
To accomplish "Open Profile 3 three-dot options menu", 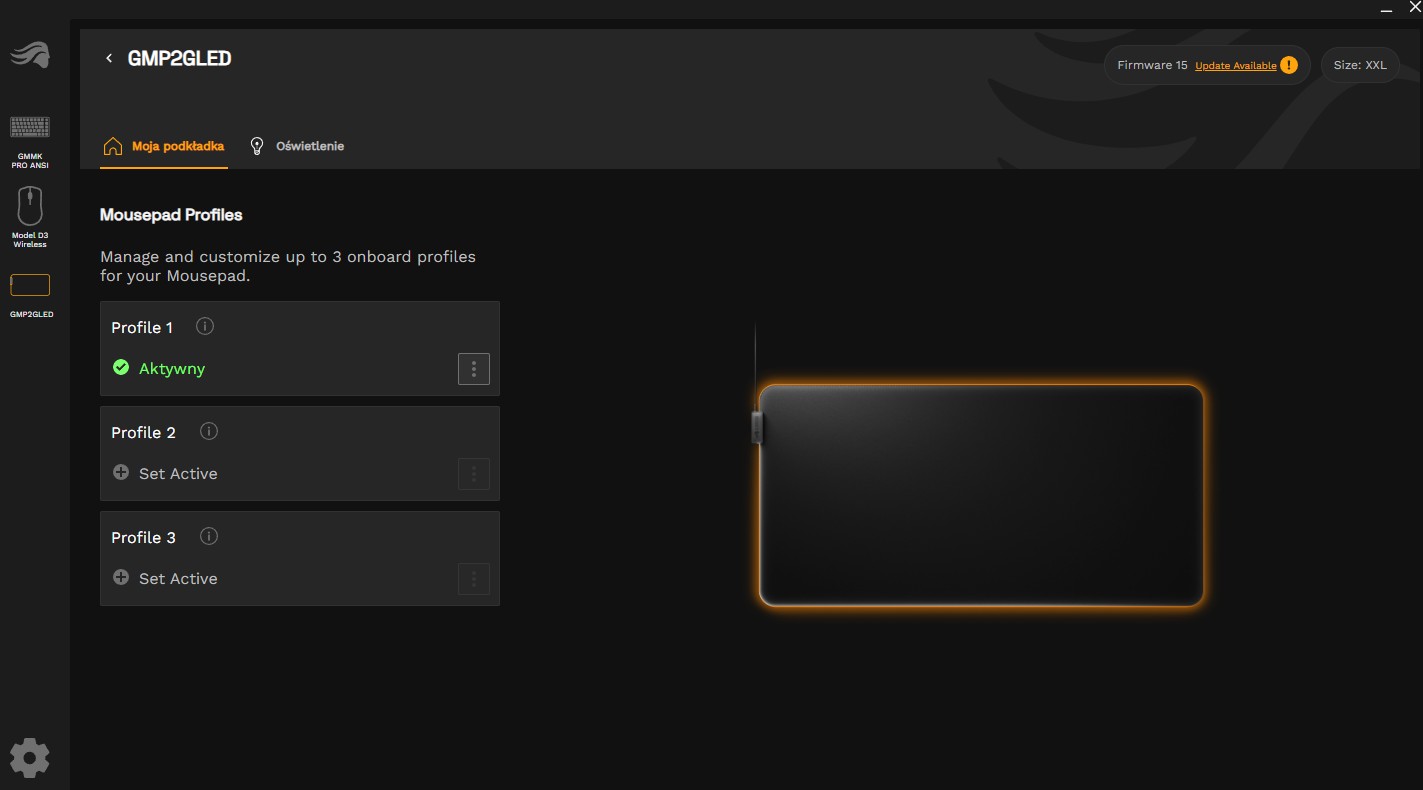I will 474,579.
